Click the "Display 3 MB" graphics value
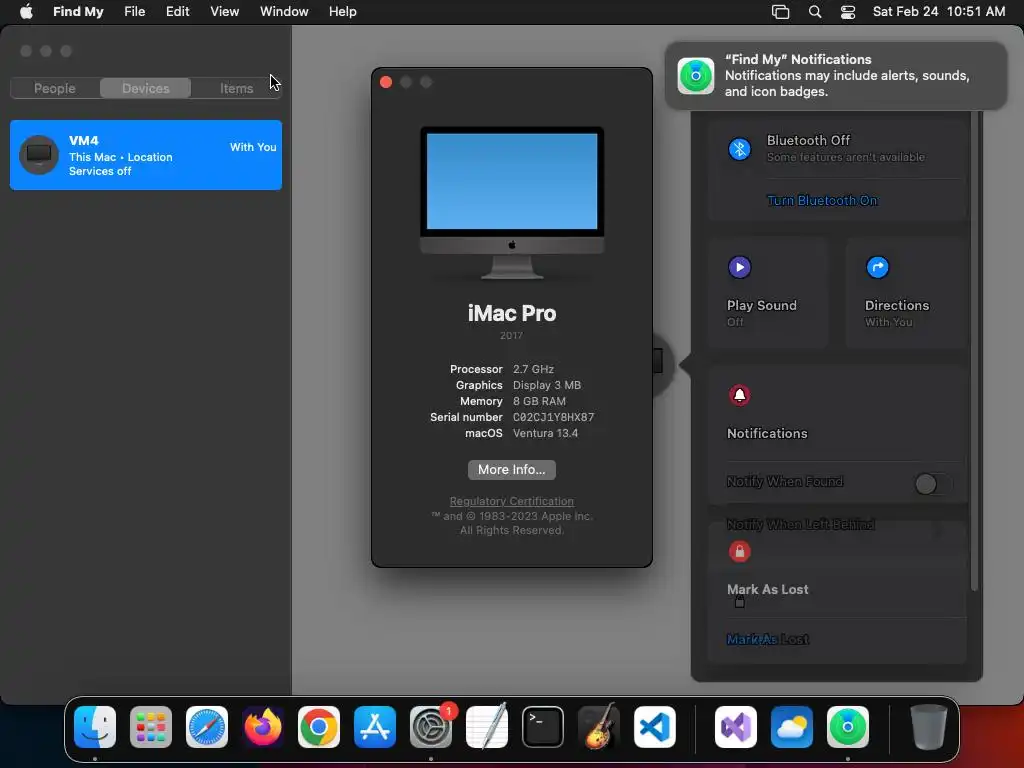The height and width of the screenshot is (768, 1024). pos(547,385)
